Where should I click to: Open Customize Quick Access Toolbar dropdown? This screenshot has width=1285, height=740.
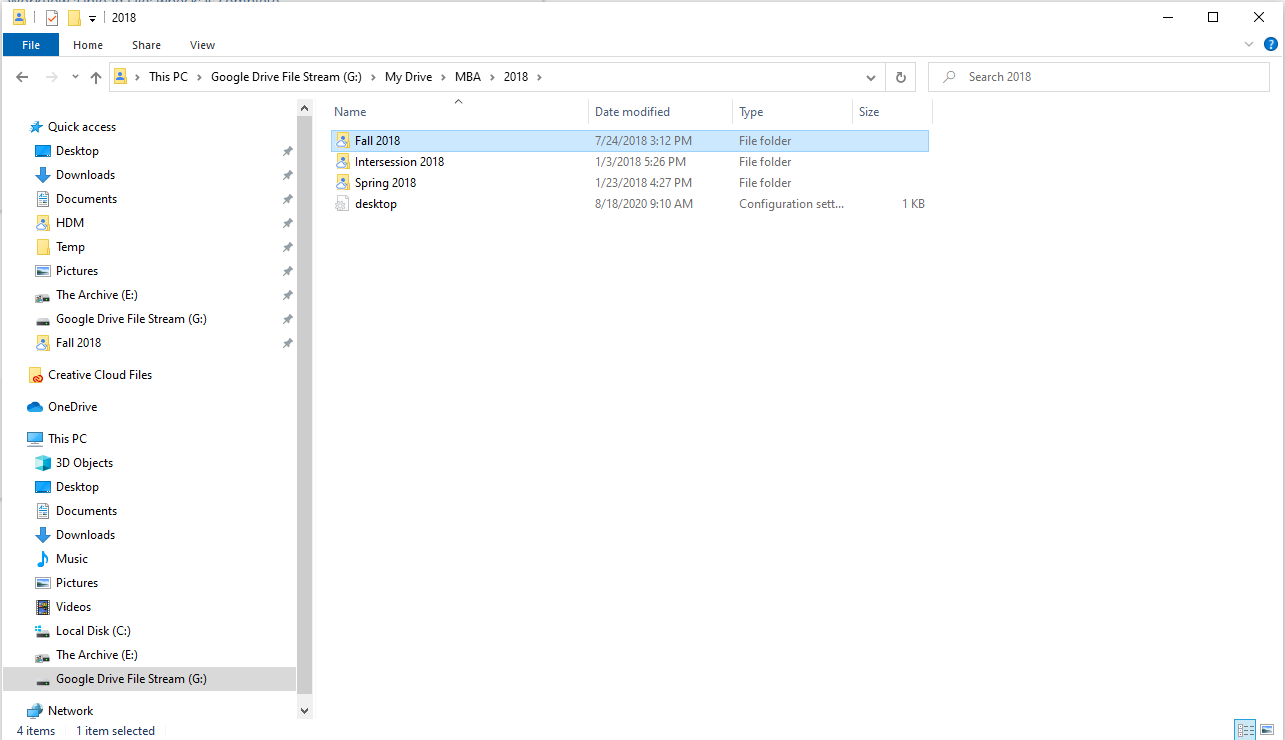click(x=92, y=18)
